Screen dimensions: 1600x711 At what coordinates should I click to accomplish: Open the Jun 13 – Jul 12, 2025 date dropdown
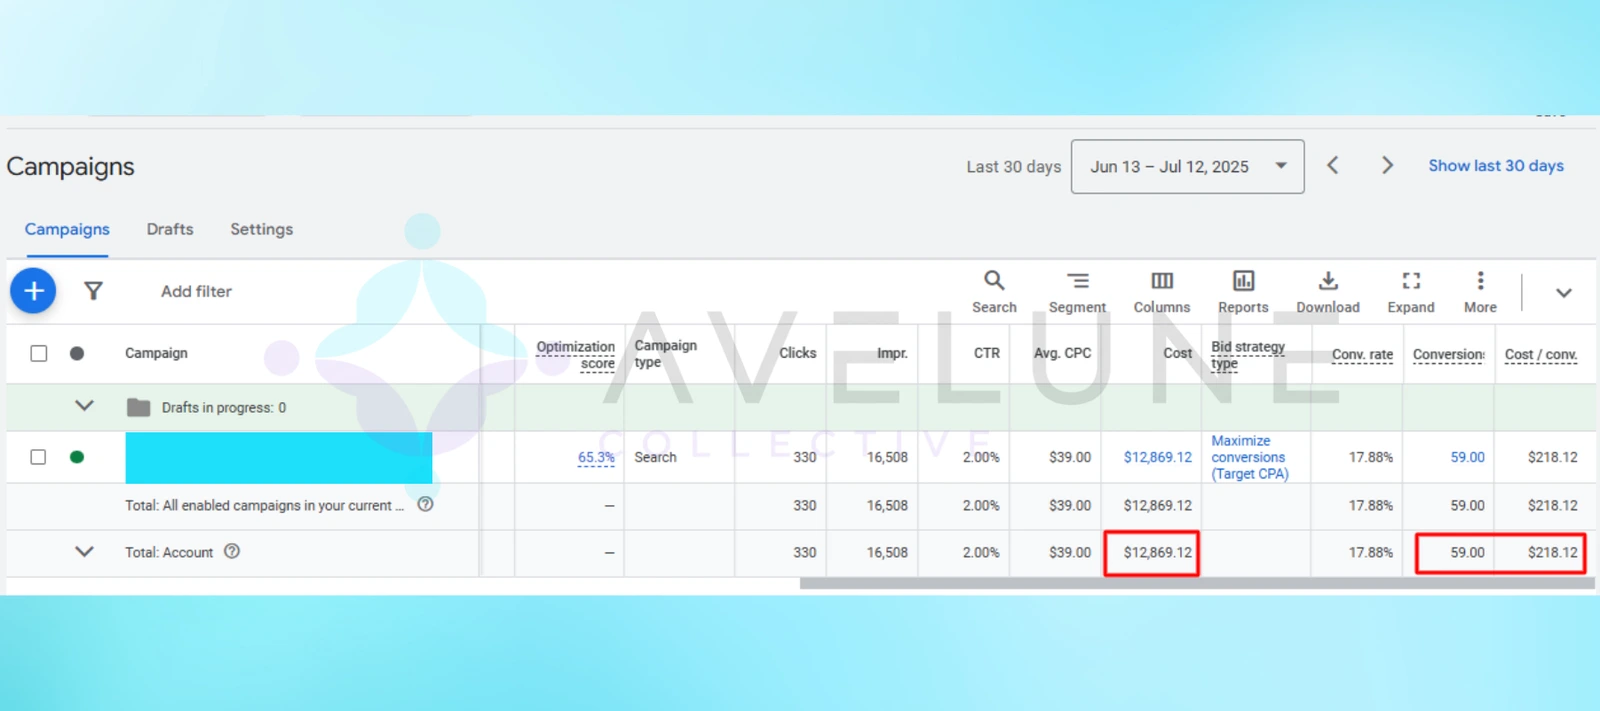click(1187, 166)
